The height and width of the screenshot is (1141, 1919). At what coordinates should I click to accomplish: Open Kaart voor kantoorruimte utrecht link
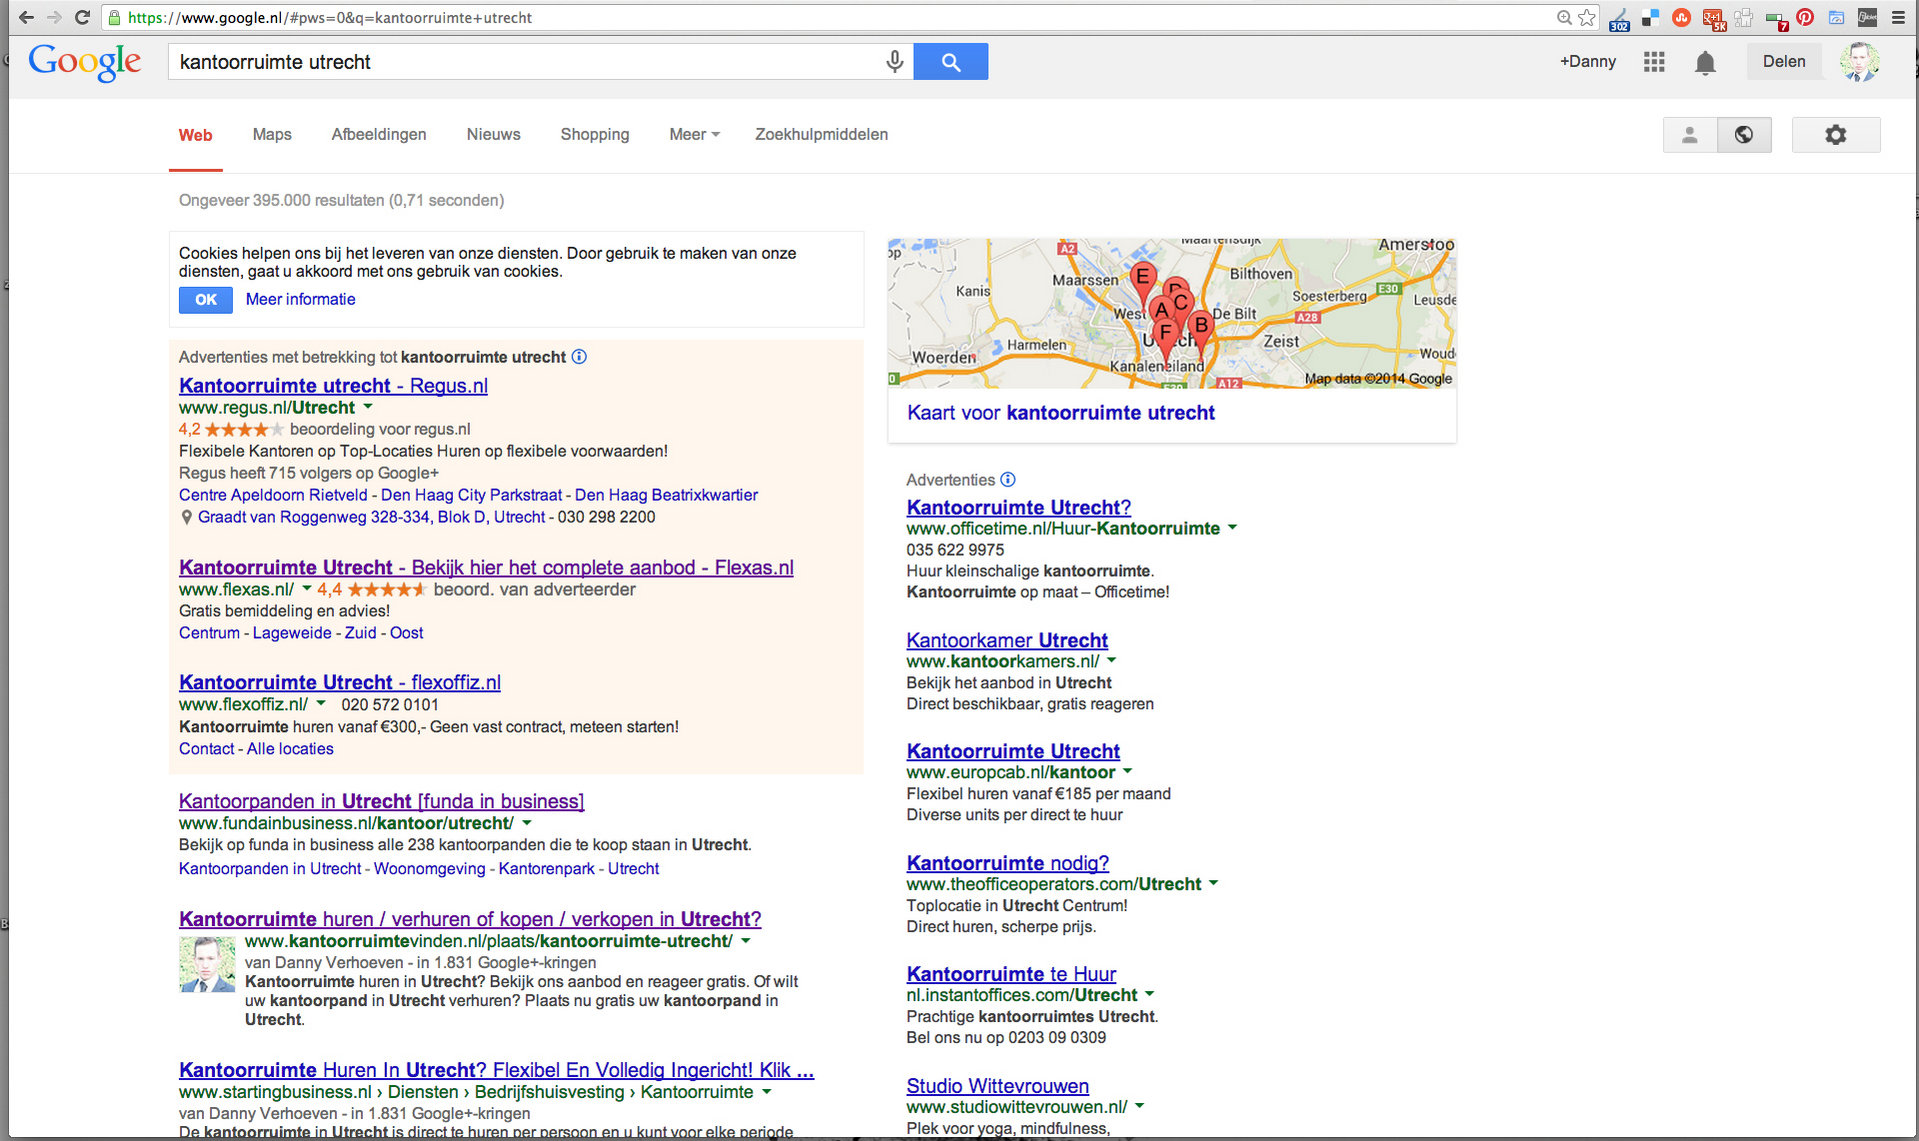coord(1061,413)
